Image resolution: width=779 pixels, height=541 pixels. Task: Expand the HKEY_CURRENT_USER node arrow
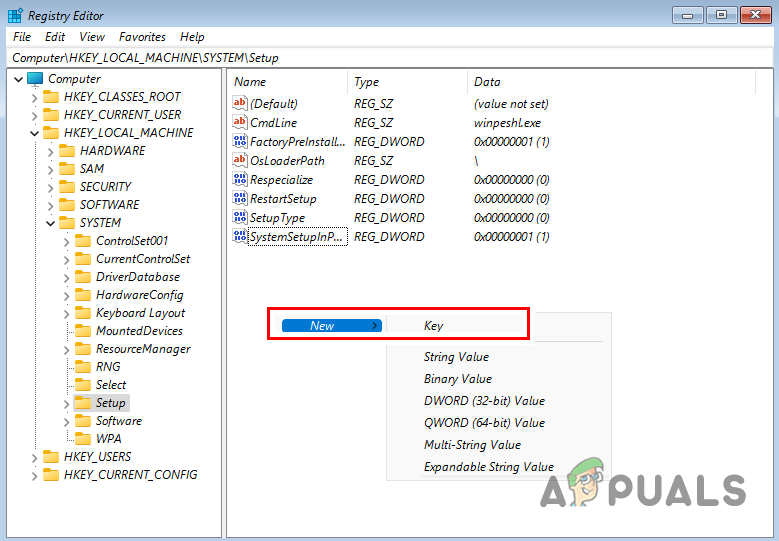coord(34,116)
